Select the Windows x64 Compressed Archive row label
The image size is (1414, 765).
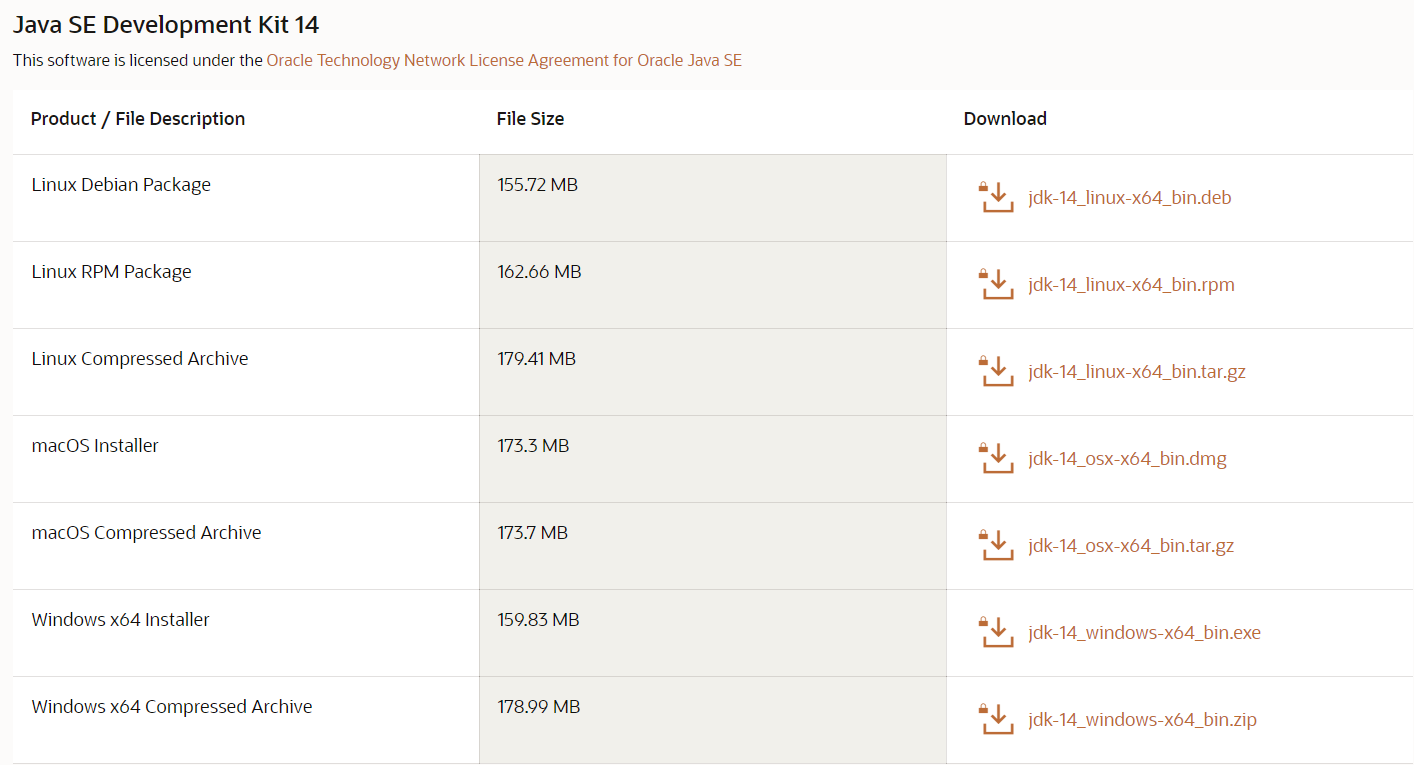(x=172, y=707)
